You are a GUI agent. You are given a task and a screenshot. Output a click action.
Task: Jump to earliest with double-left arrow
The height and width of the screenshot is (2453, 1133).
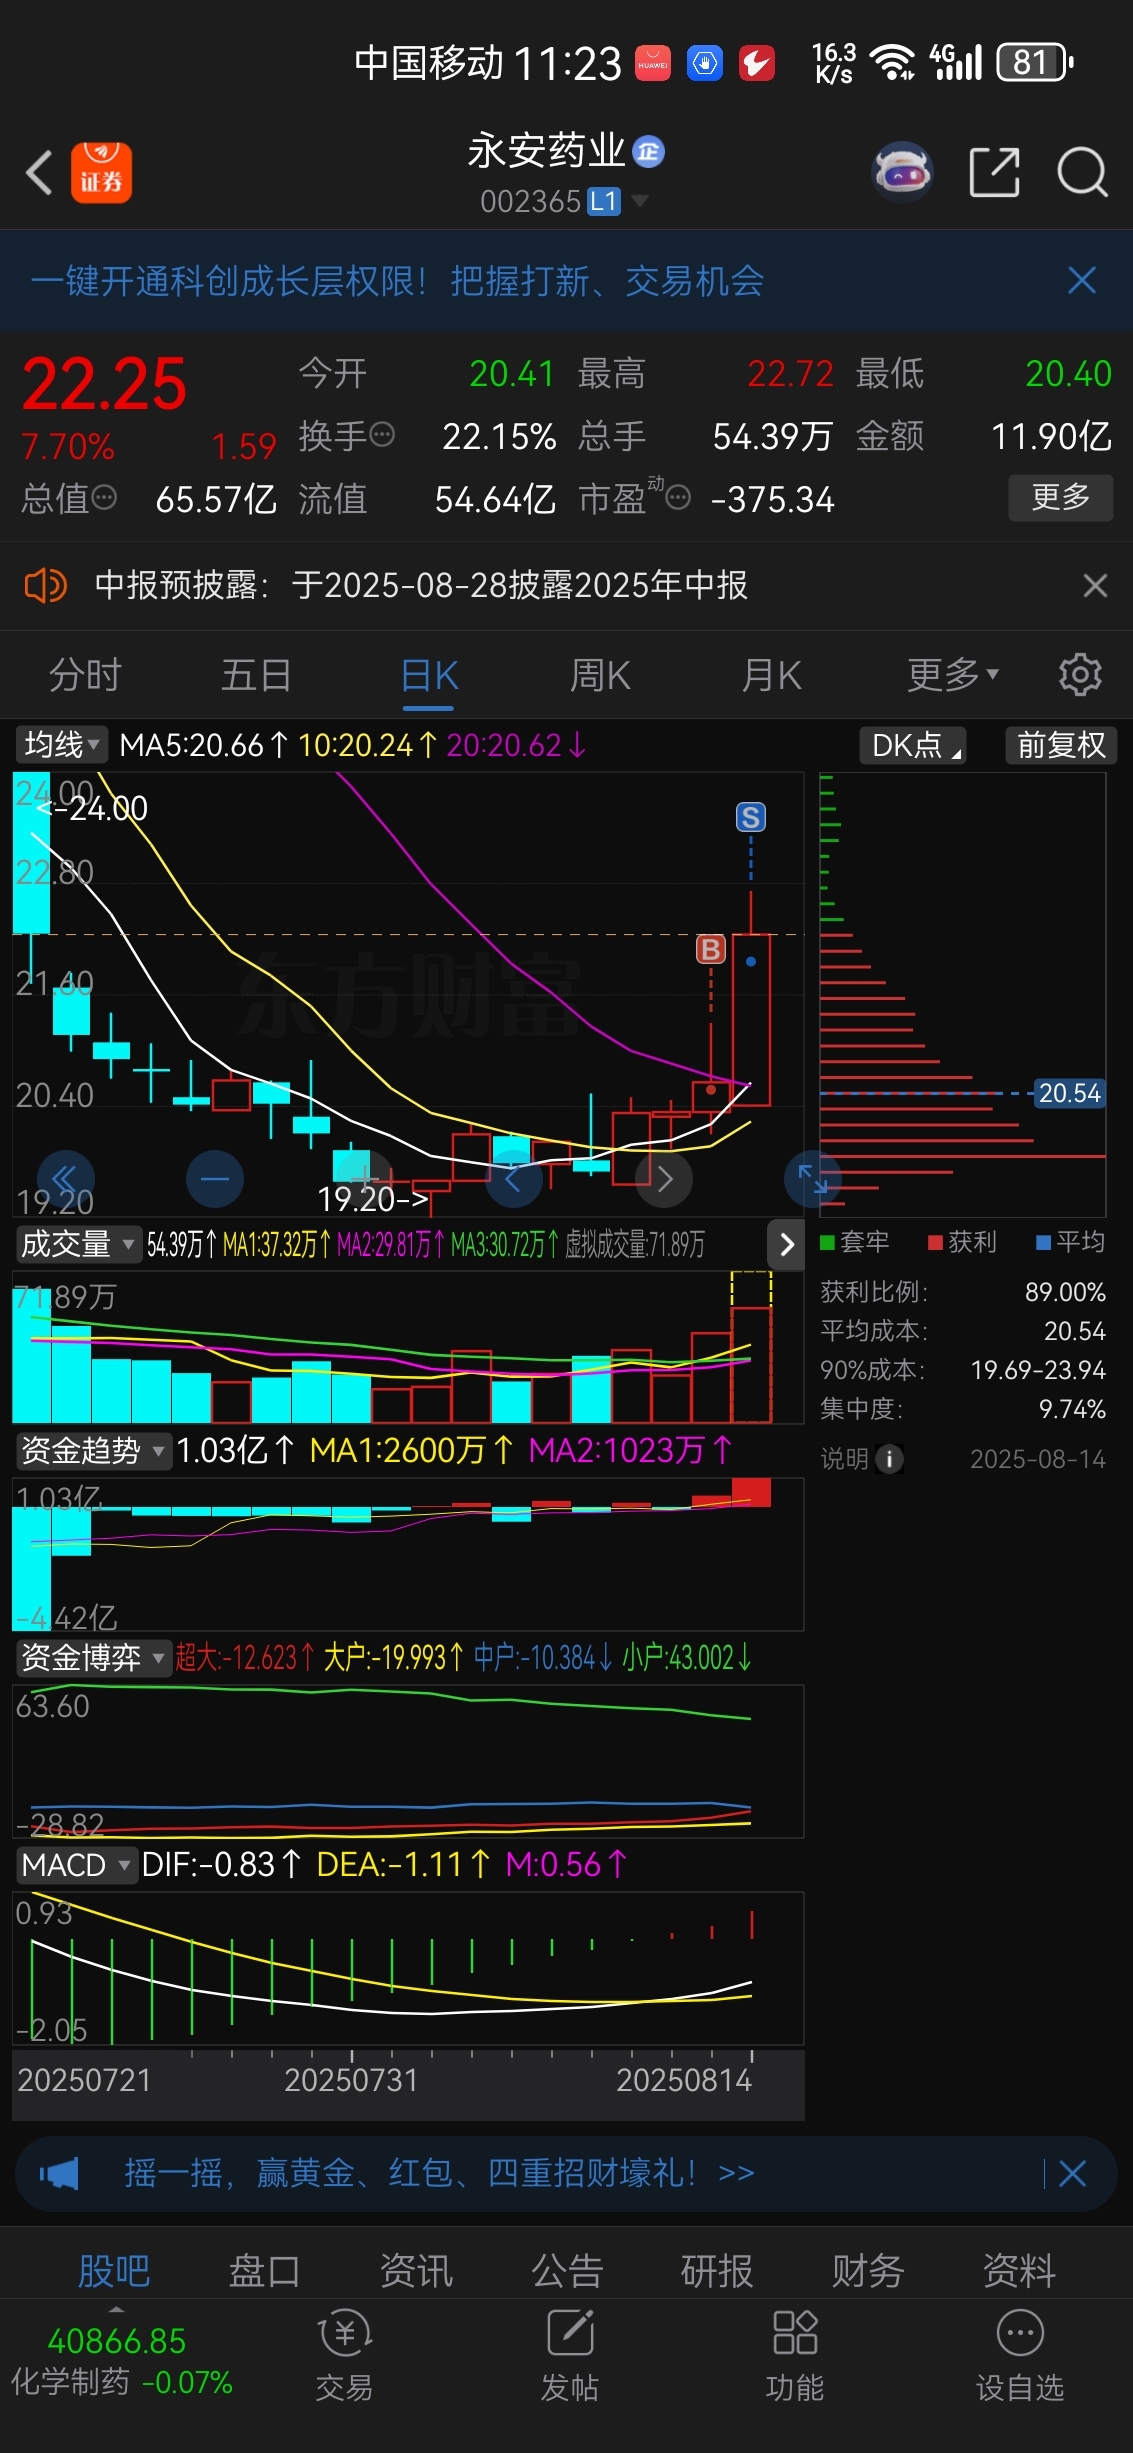[x=65, y=1179]
